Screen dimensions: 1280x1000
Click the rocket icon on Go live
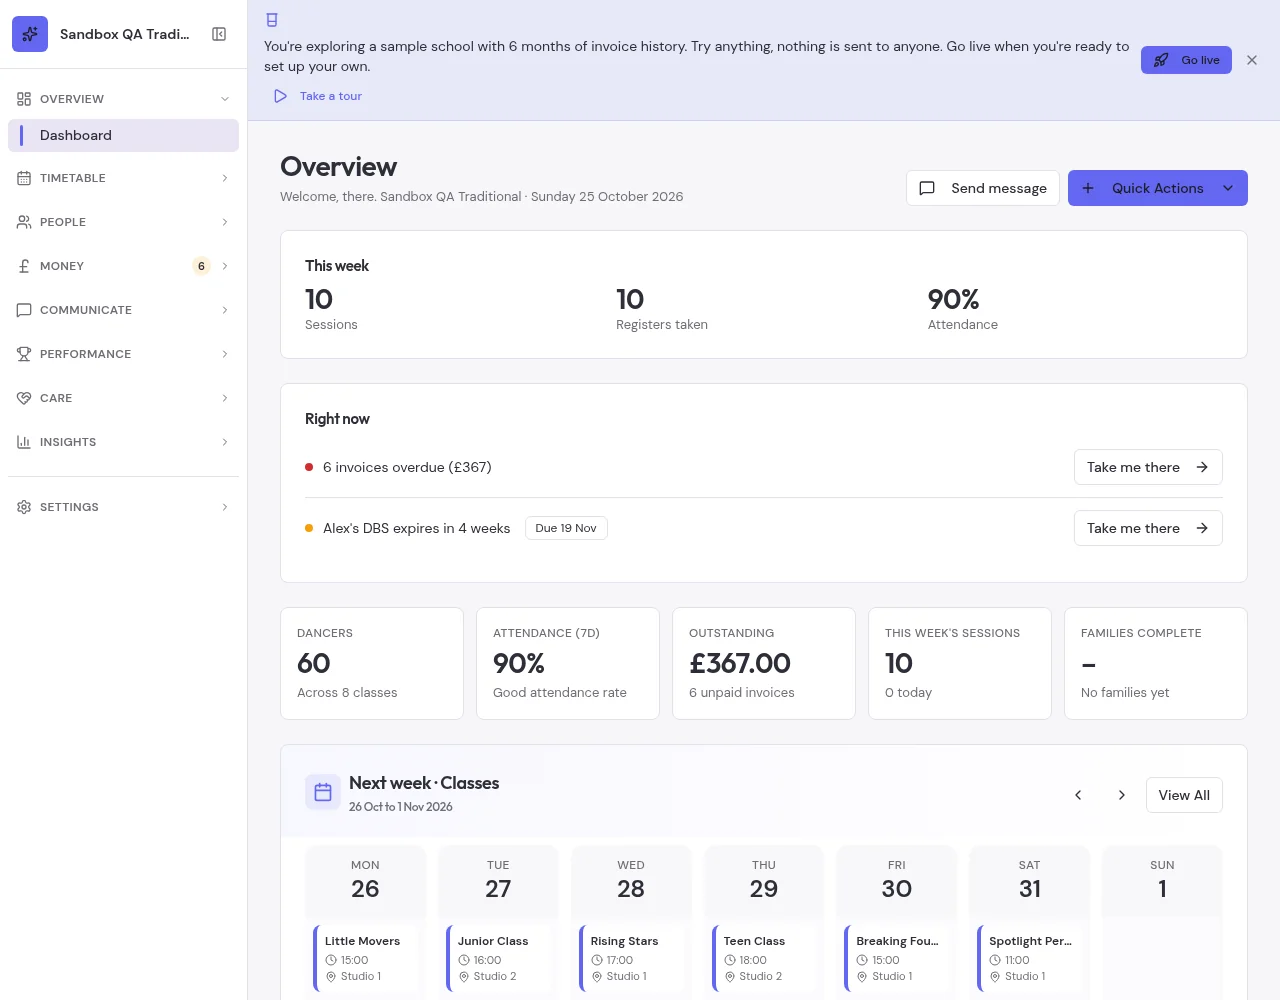1161,60
